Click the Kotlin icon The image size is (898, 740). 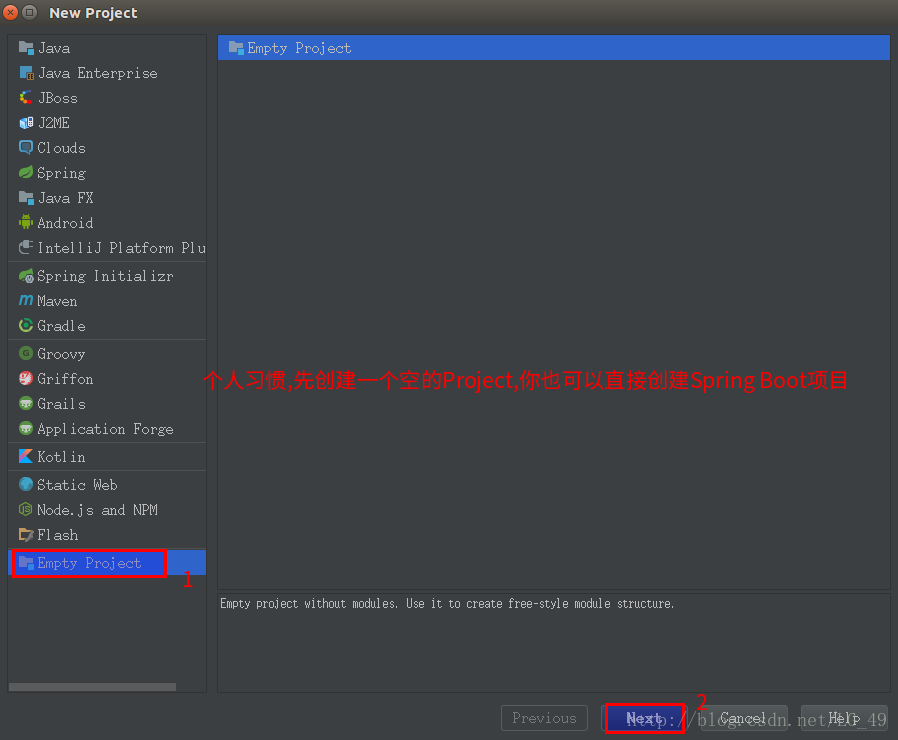26,456
